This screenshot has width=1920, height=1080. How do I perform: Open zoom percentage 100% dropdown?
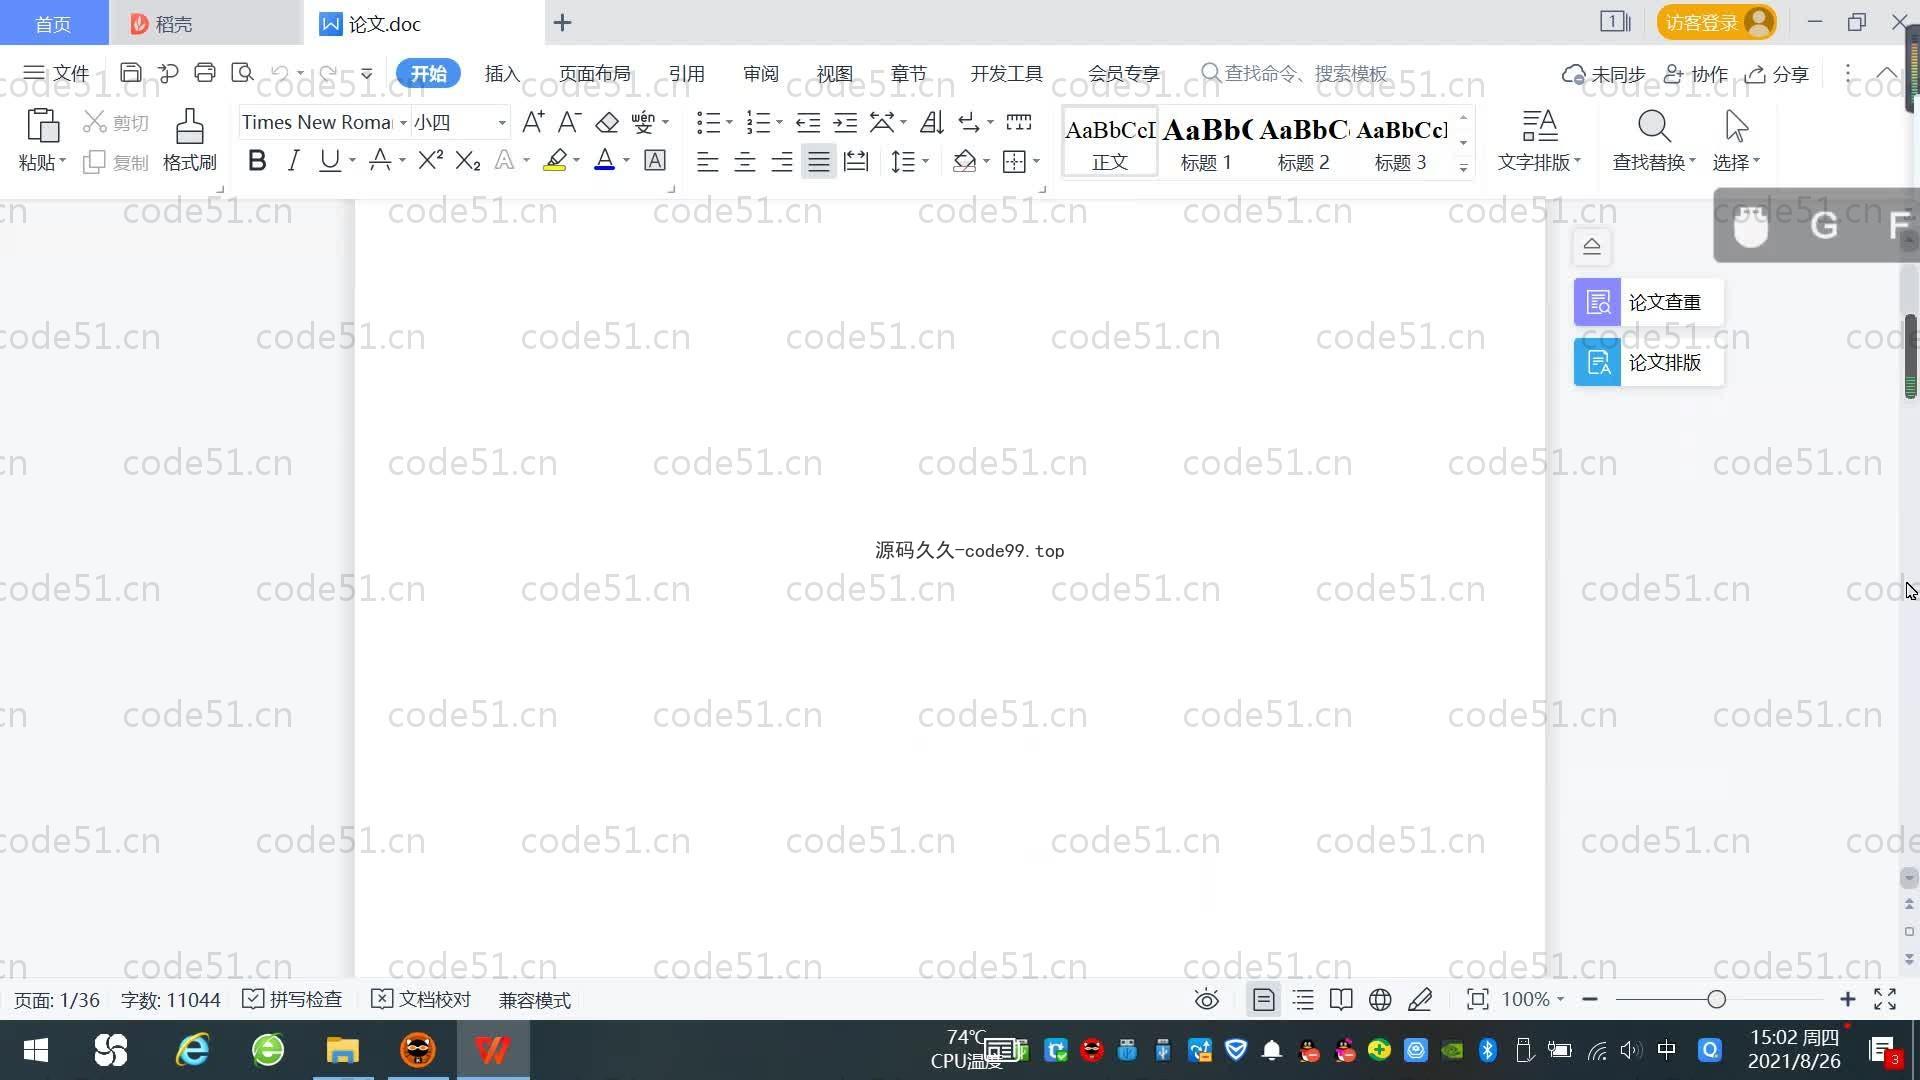(1560, 999)
